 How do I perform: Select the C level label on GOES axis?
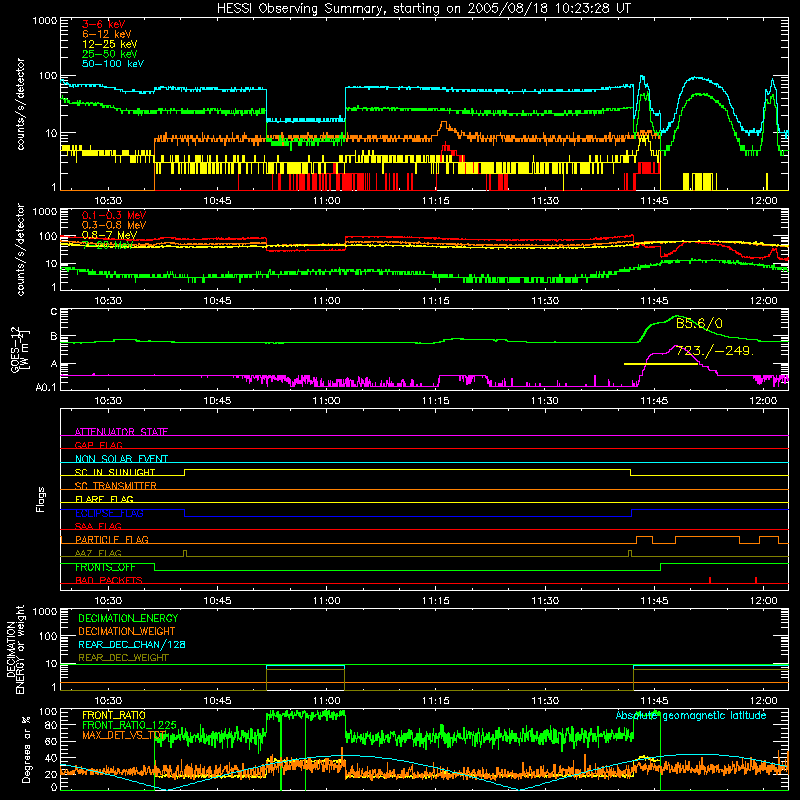click(x=54, y=311)
